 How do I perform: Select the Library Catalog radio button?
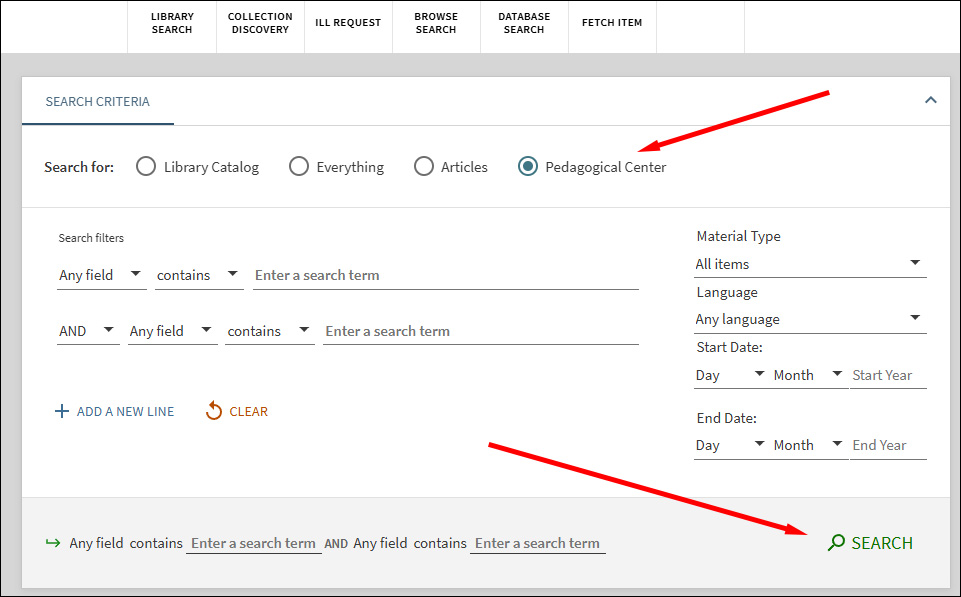coord(146,167)
